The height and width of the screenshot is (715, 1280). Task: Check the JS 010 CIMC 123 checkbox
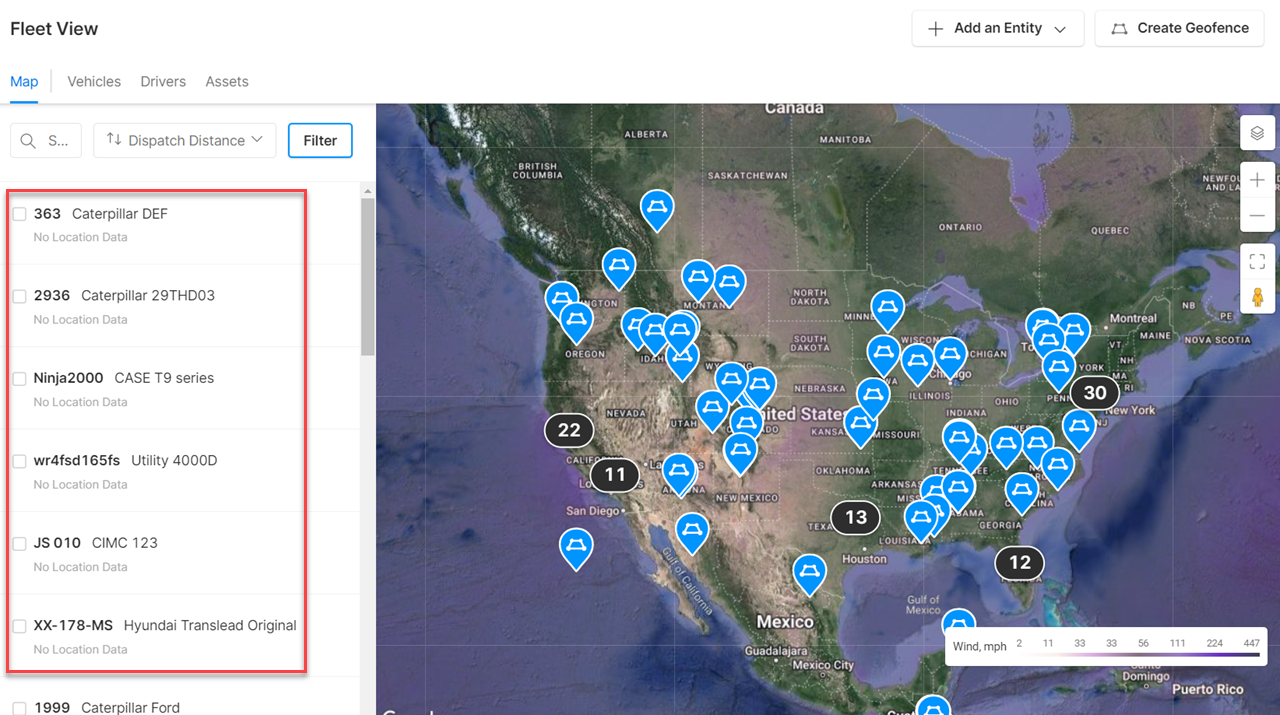pos(19,544)
